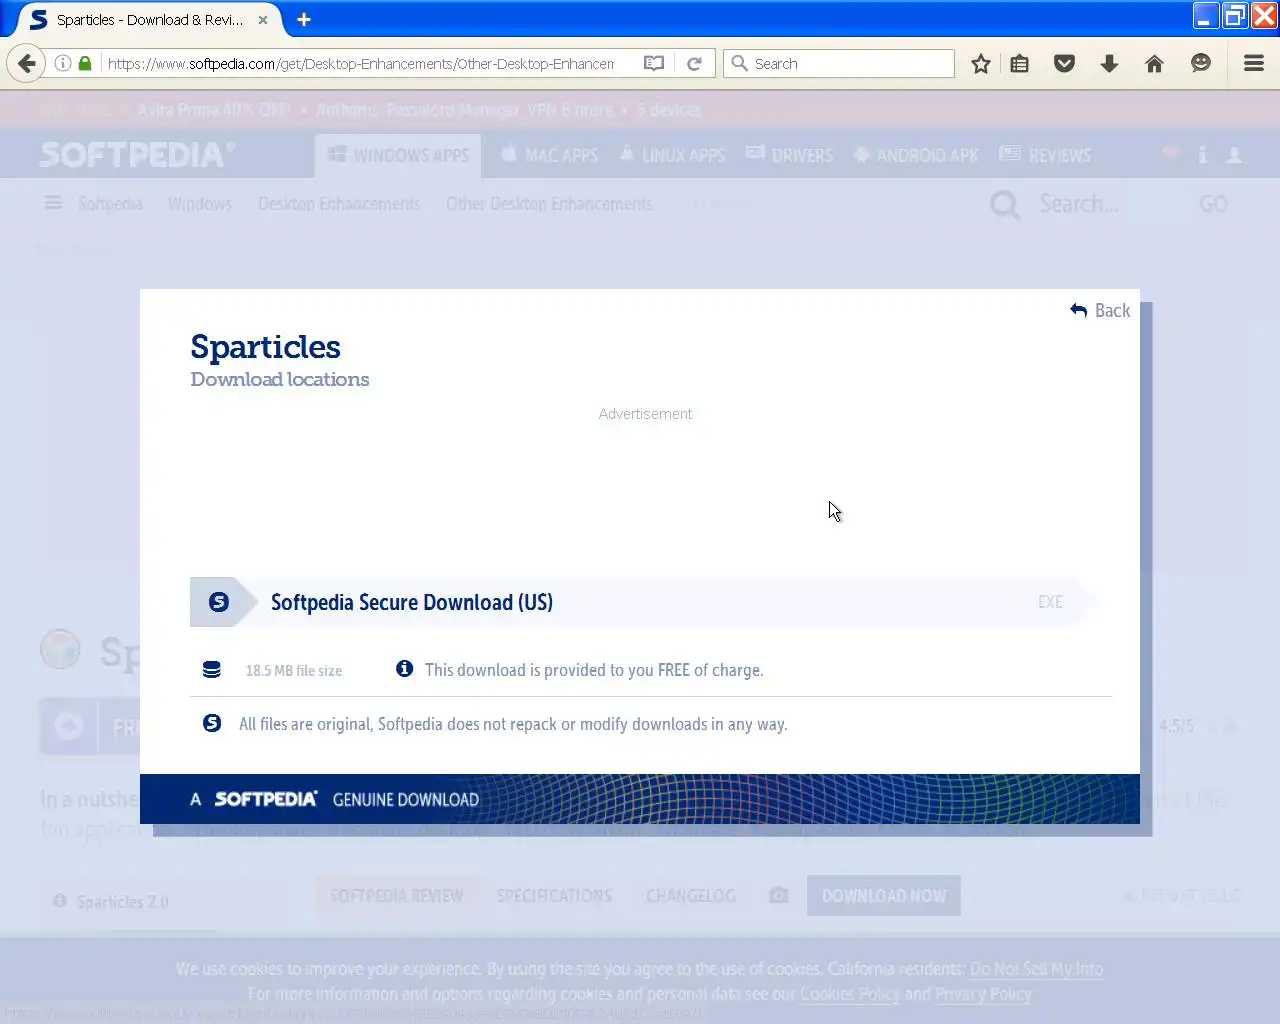Click the user account icon in header
The height and width of the screenshot is (1024, 1280).
(1235, 155)
